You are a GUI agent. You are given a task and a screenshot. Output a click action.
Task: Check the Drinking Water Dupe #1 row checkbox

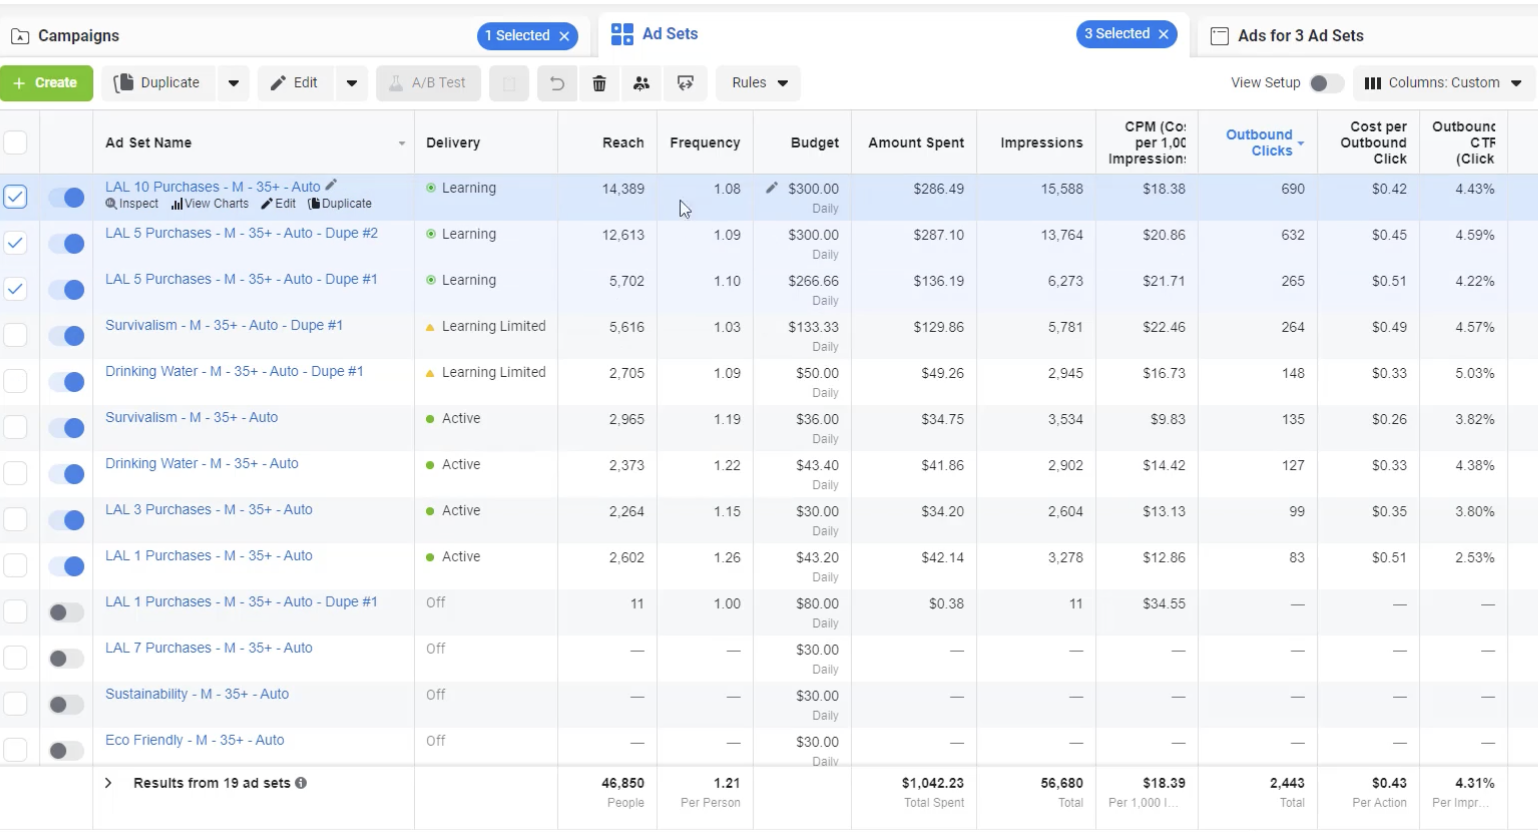[15, 381]
